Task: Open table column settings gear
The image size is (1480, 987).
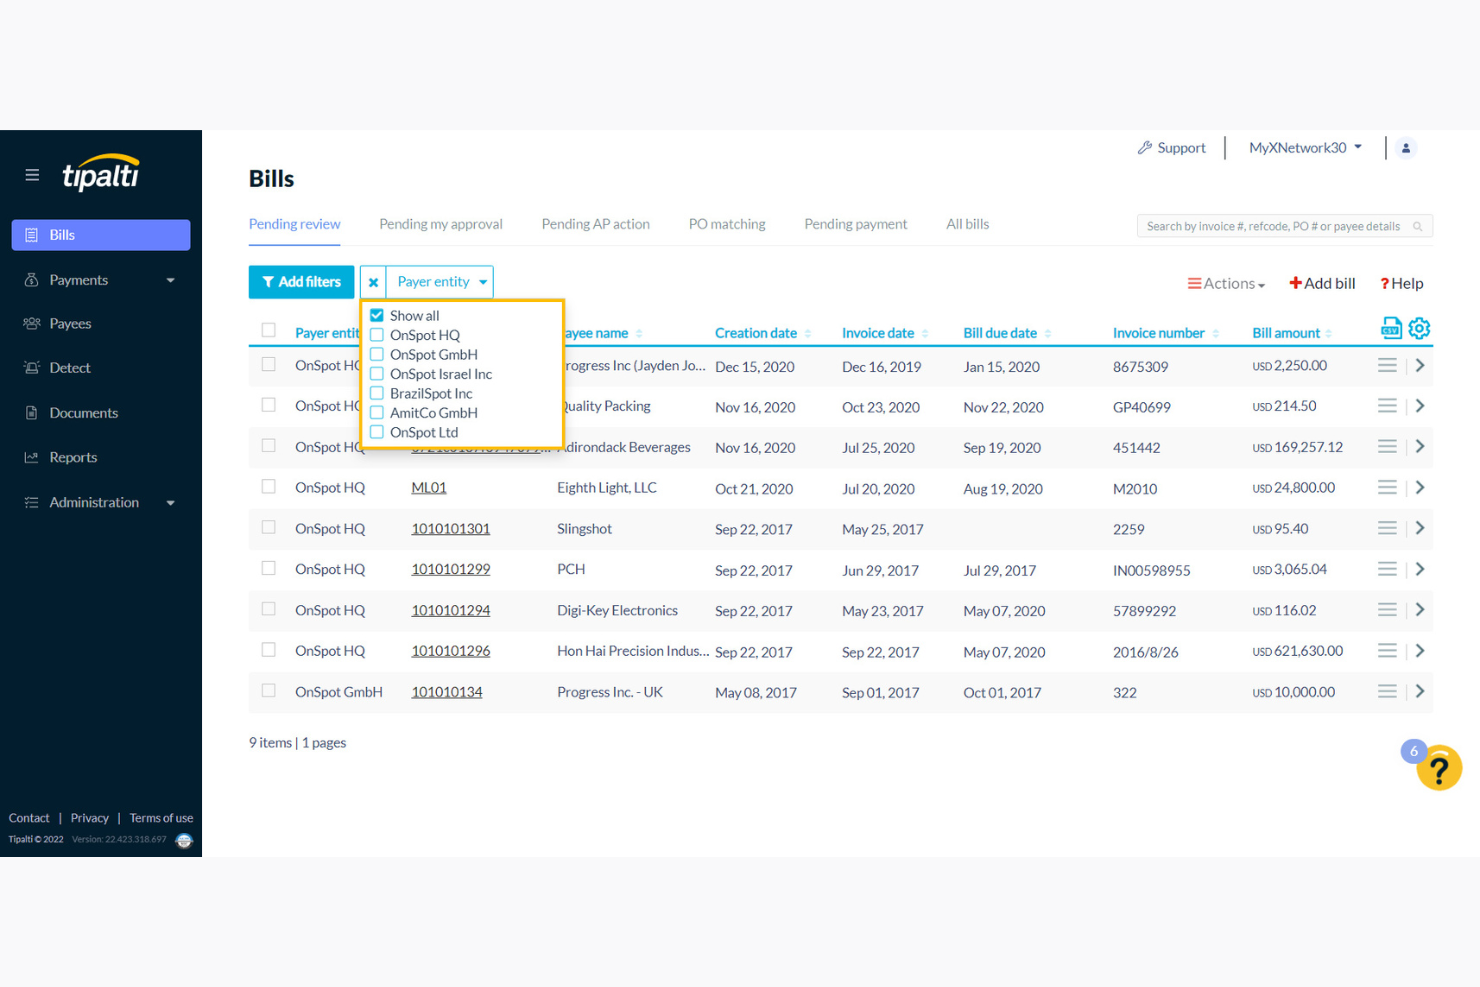Action: pos(1419,328)
